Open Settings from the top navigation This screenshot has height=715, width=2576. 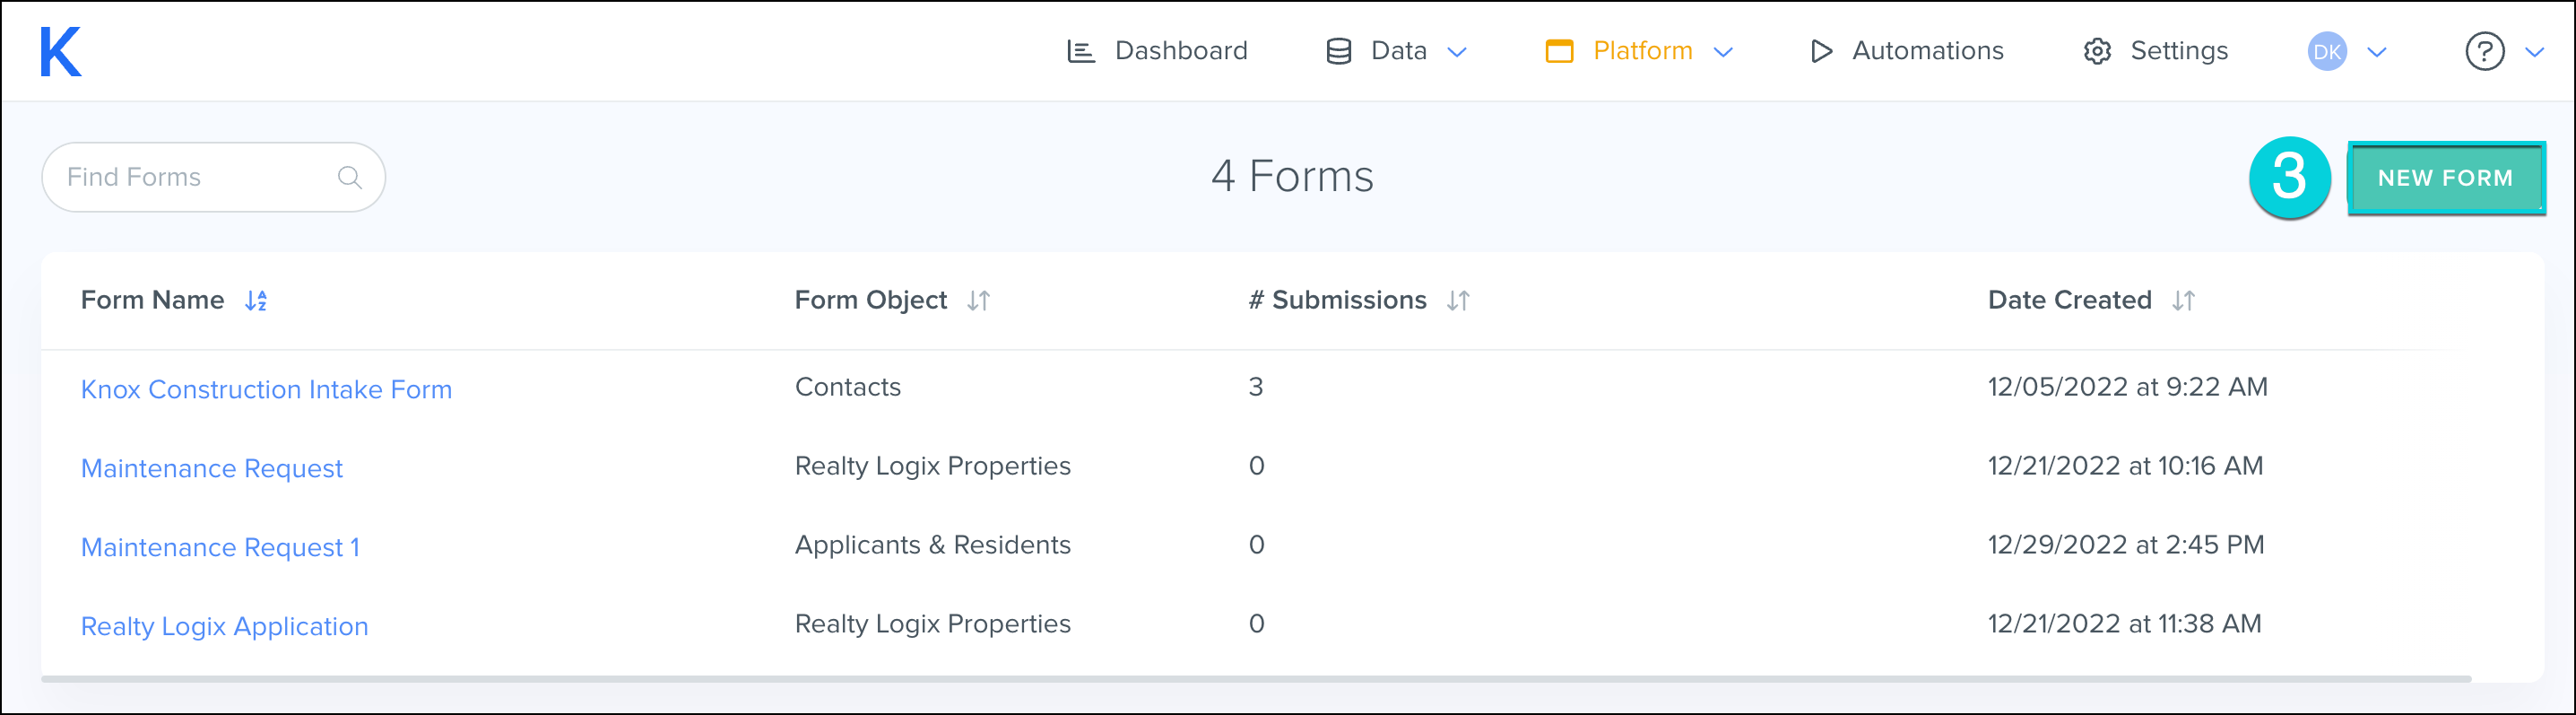coord(2156,51)
